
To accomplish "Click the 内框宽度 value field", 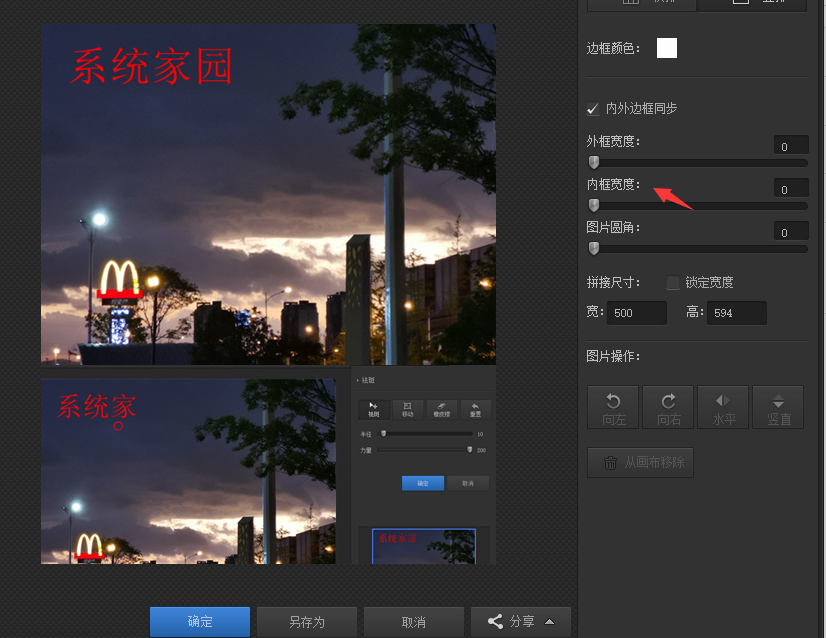I will click(791, 188).
